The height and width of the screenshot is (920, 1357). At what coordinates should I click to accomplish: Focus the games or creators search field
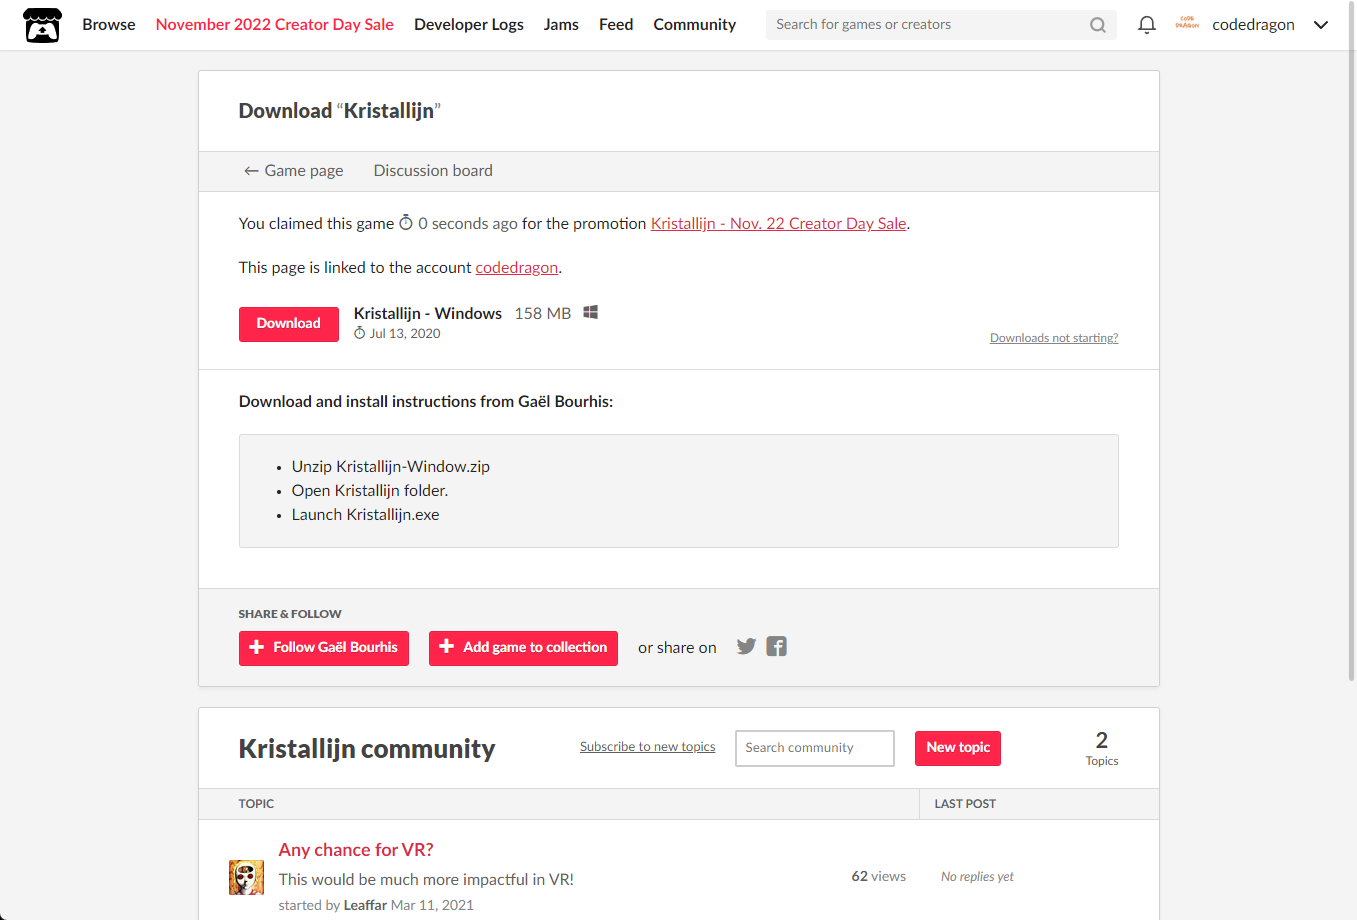coord(930,25)
